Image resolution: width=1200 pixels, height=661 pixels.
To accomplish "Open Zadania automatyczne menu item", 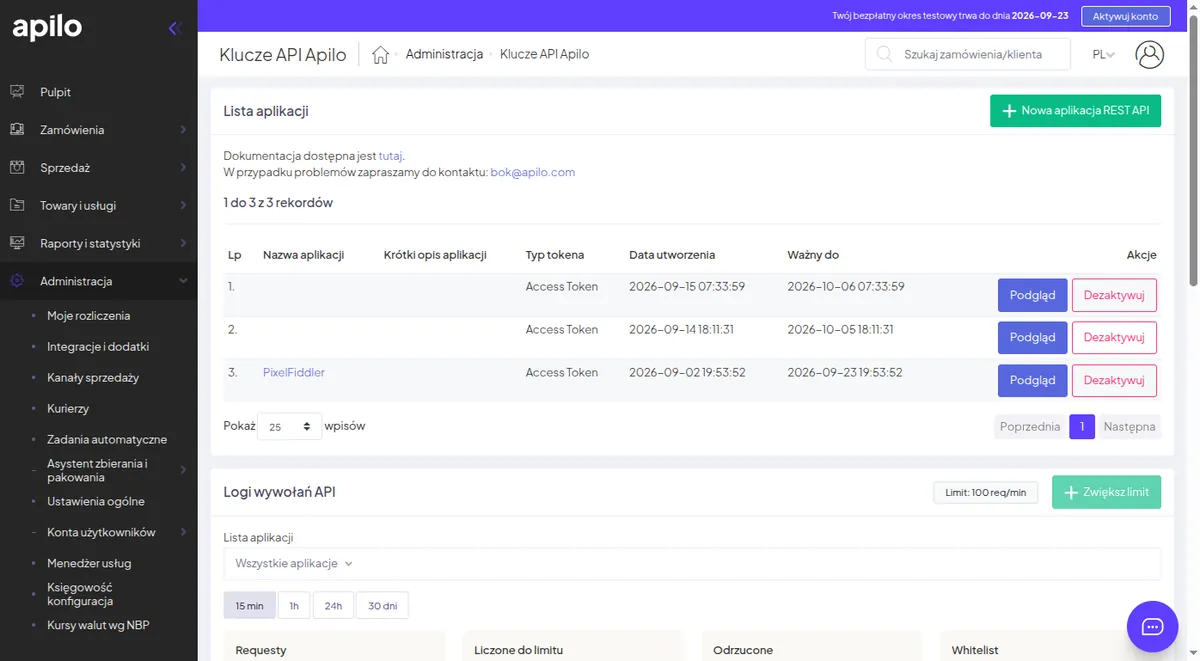I will [x=107, y=439].
